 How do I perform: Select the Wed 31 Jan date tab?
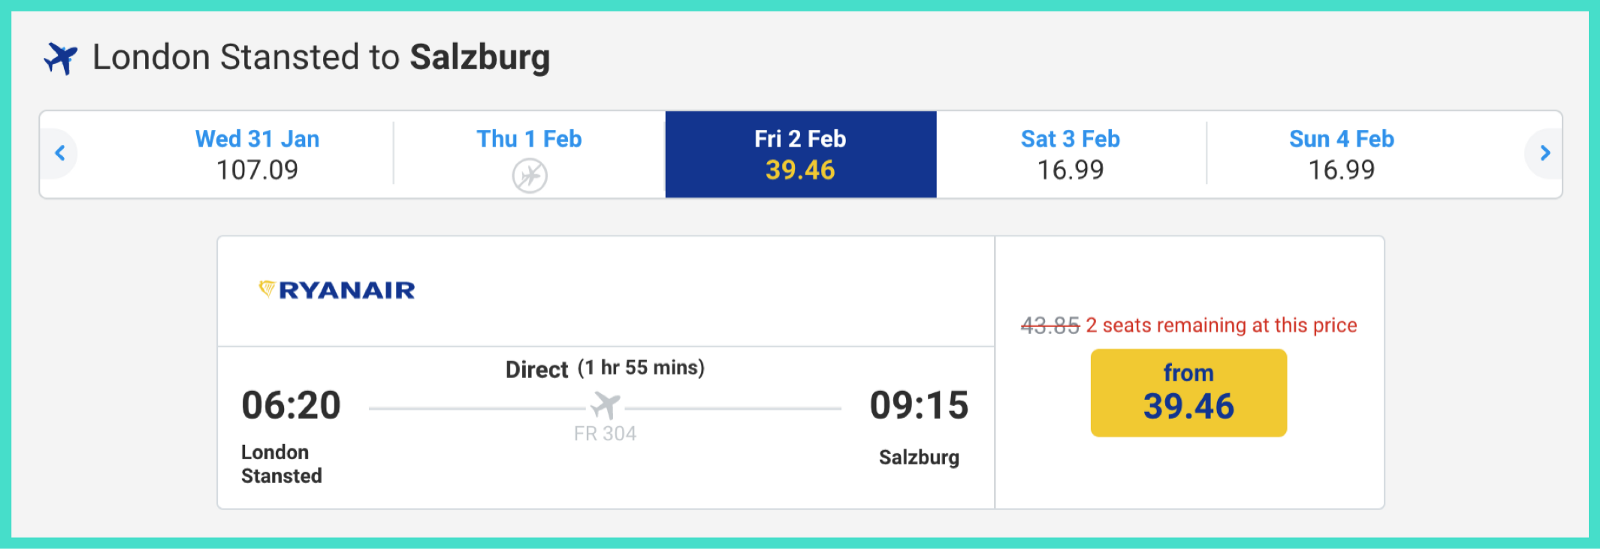point(257,154)
